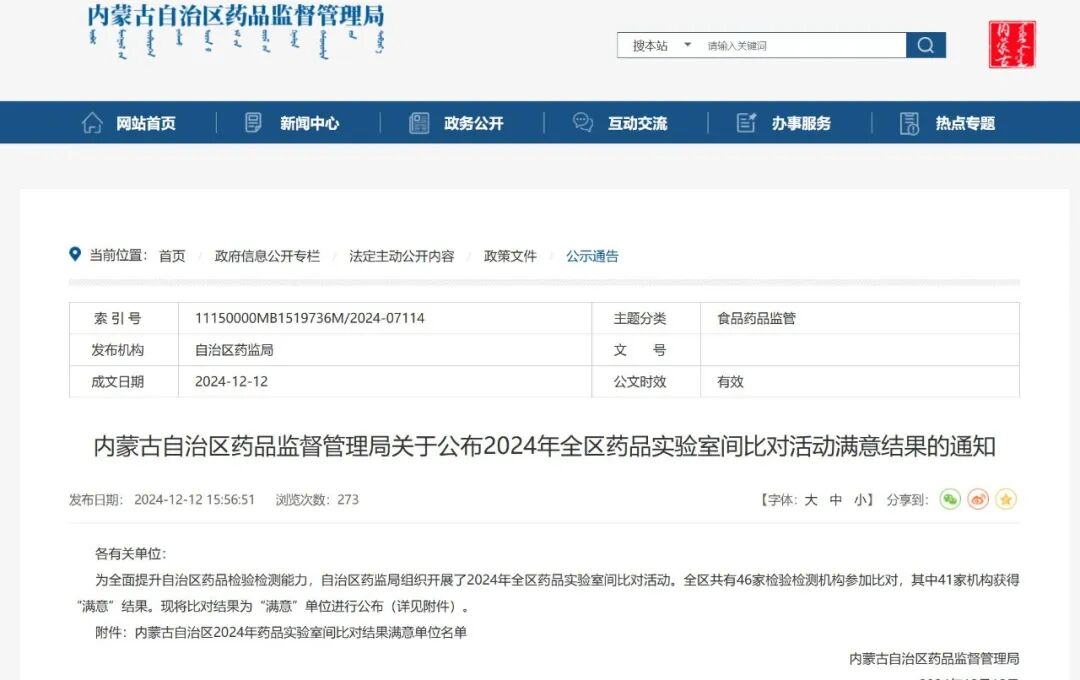Open the 网站首页 menu item
The width and height of the screenshot is (1080, 680).
coord(146,123)
